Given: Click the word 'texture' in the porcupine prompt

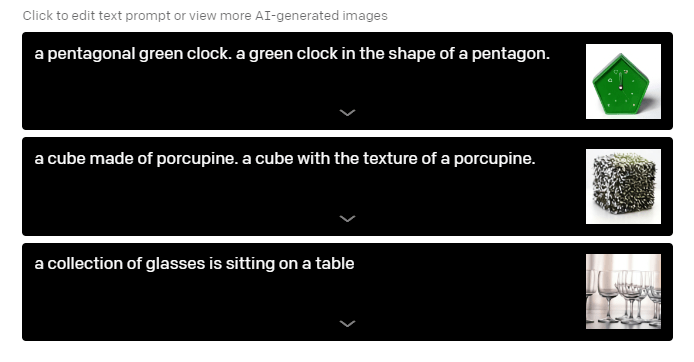Looking at the screenshot, I should click(x=390, y=159).
